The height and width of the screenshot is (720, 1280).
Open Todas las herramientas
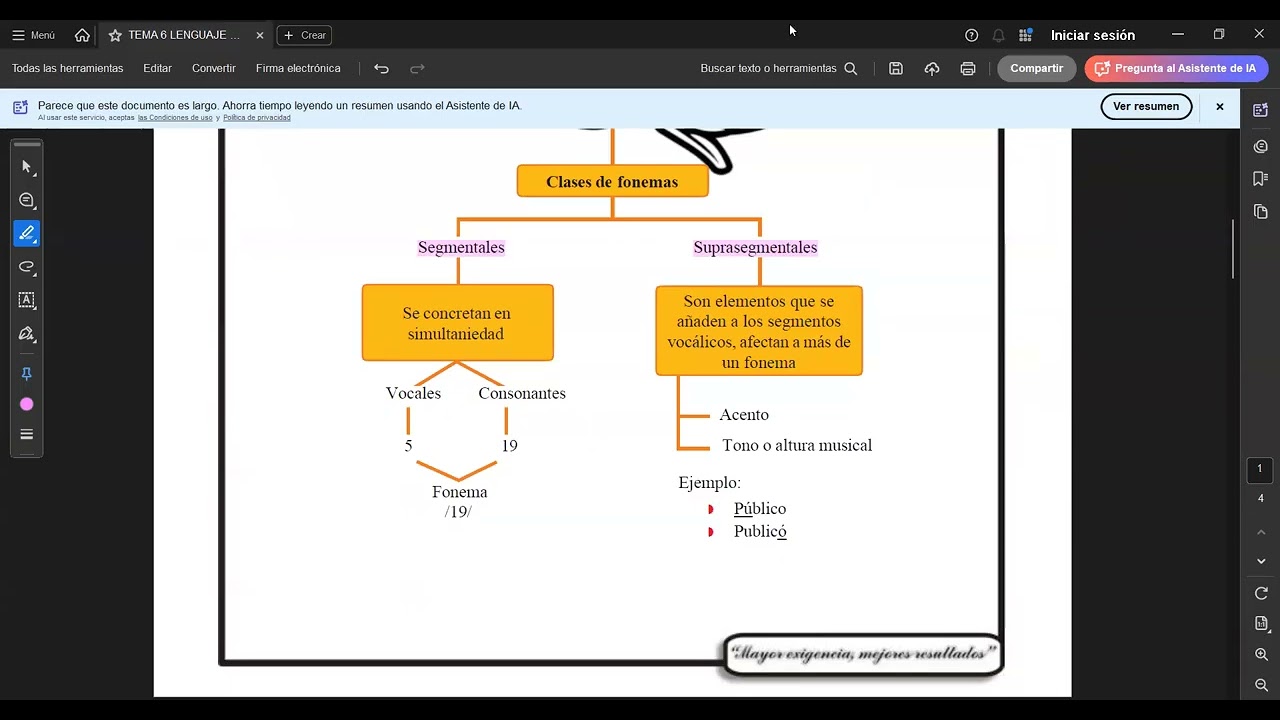point(68,68)
